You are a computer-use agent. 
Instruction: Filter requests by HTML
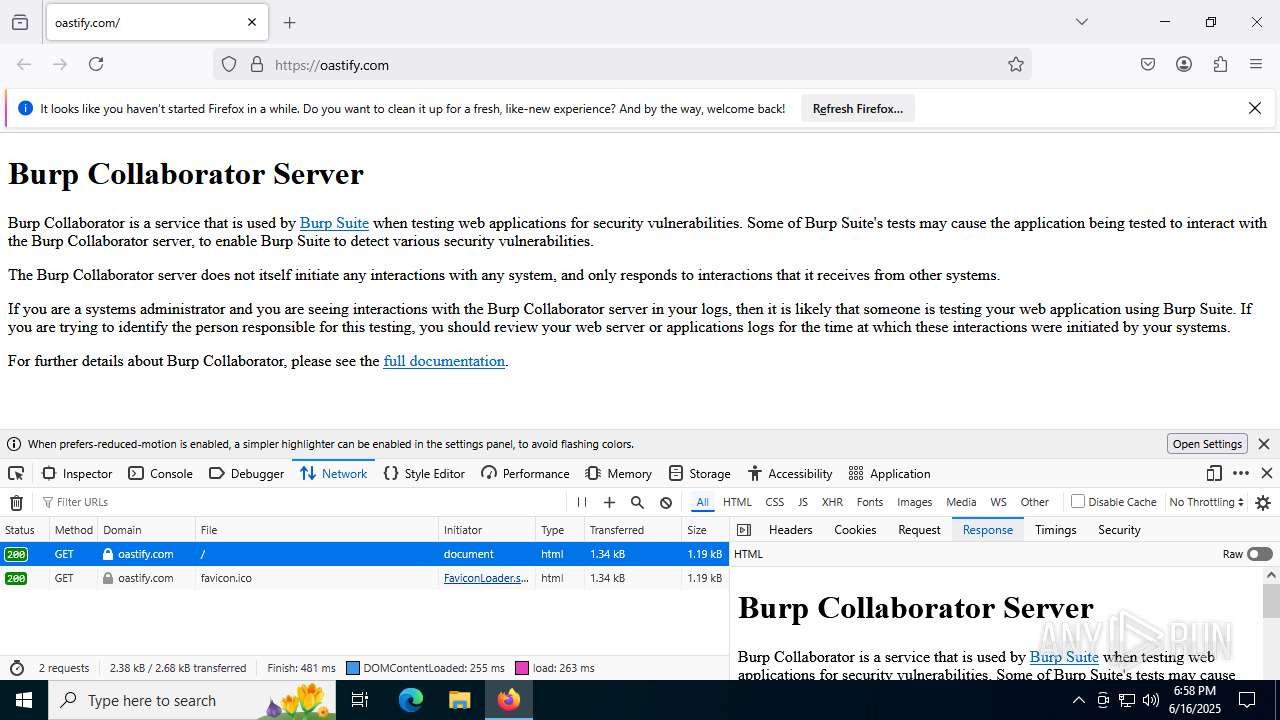pos(737,502)
